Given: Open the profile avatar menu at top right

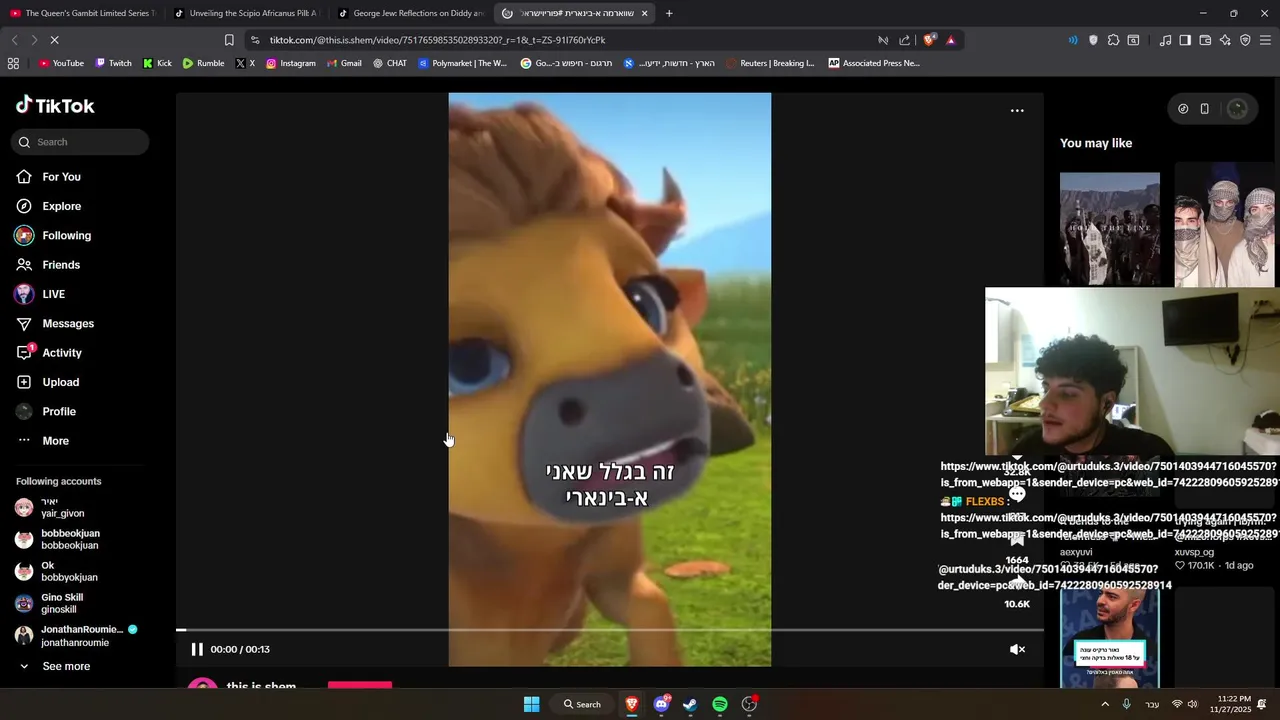Looking at the screenshot, I should [1237, 109].
